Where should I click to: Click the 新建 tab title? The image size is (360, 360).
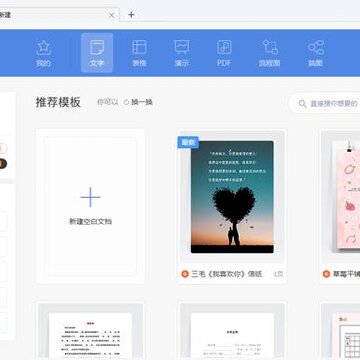click(5, 15)
